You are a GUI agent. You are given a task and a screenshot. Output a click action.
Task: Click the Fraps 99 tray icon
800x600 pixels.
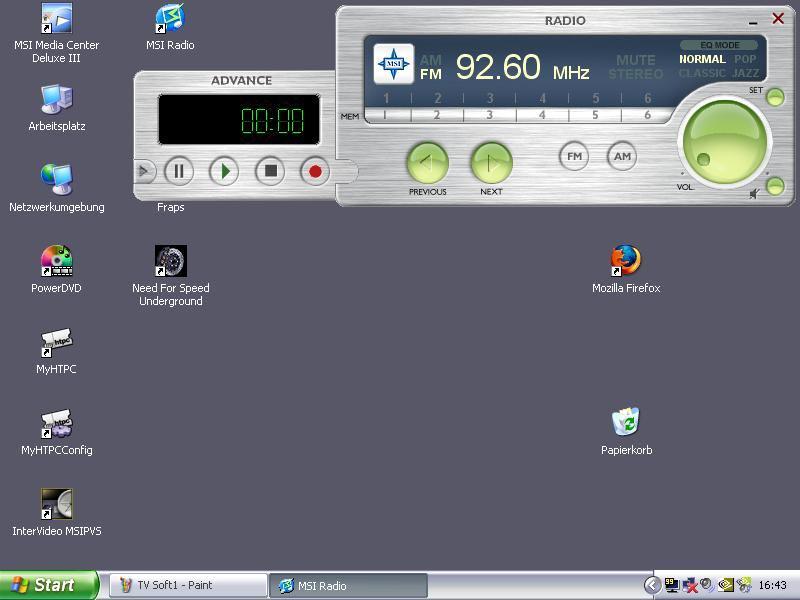pyautogui.click(x=671, y=585)
